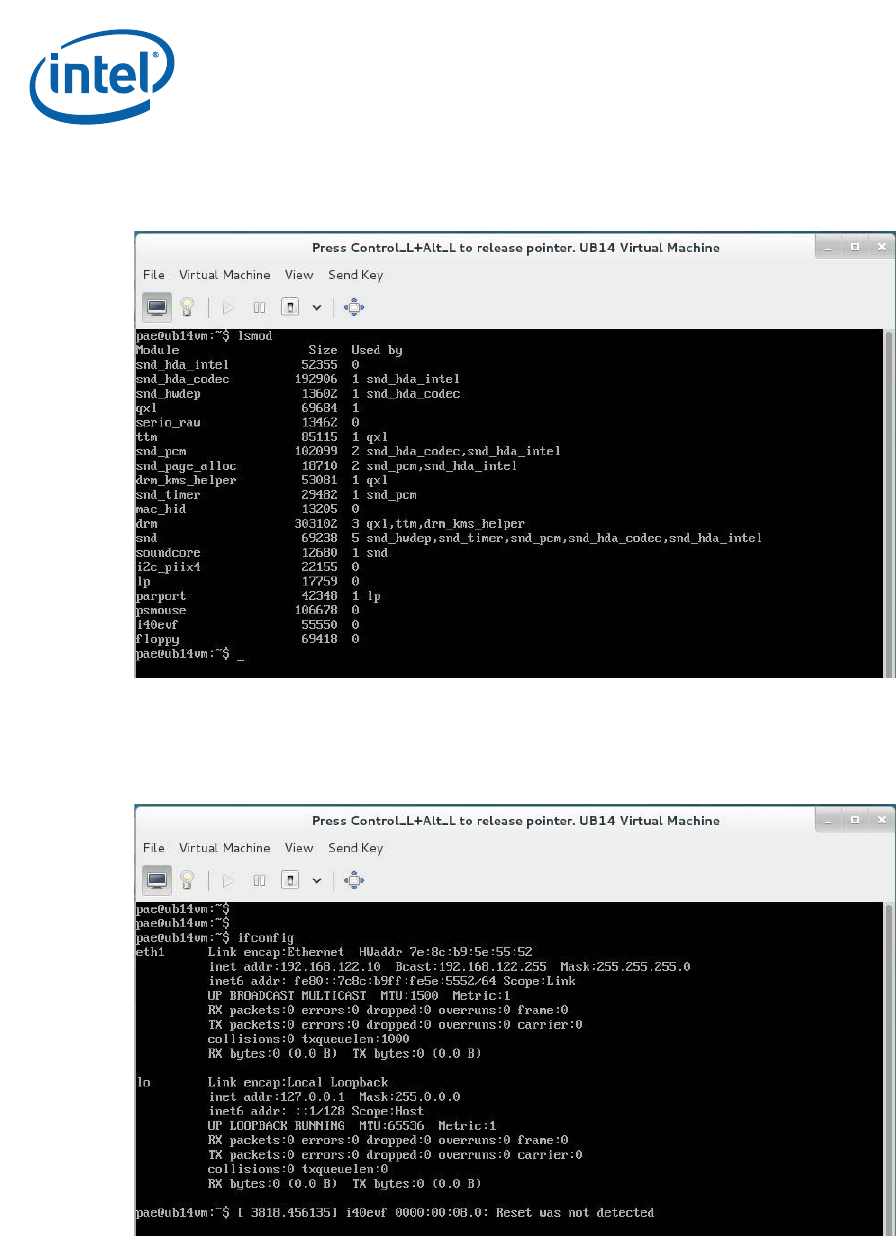Click the 'HWaddr 7e:8c:b9:5e:55:52' text

point(446,953)
